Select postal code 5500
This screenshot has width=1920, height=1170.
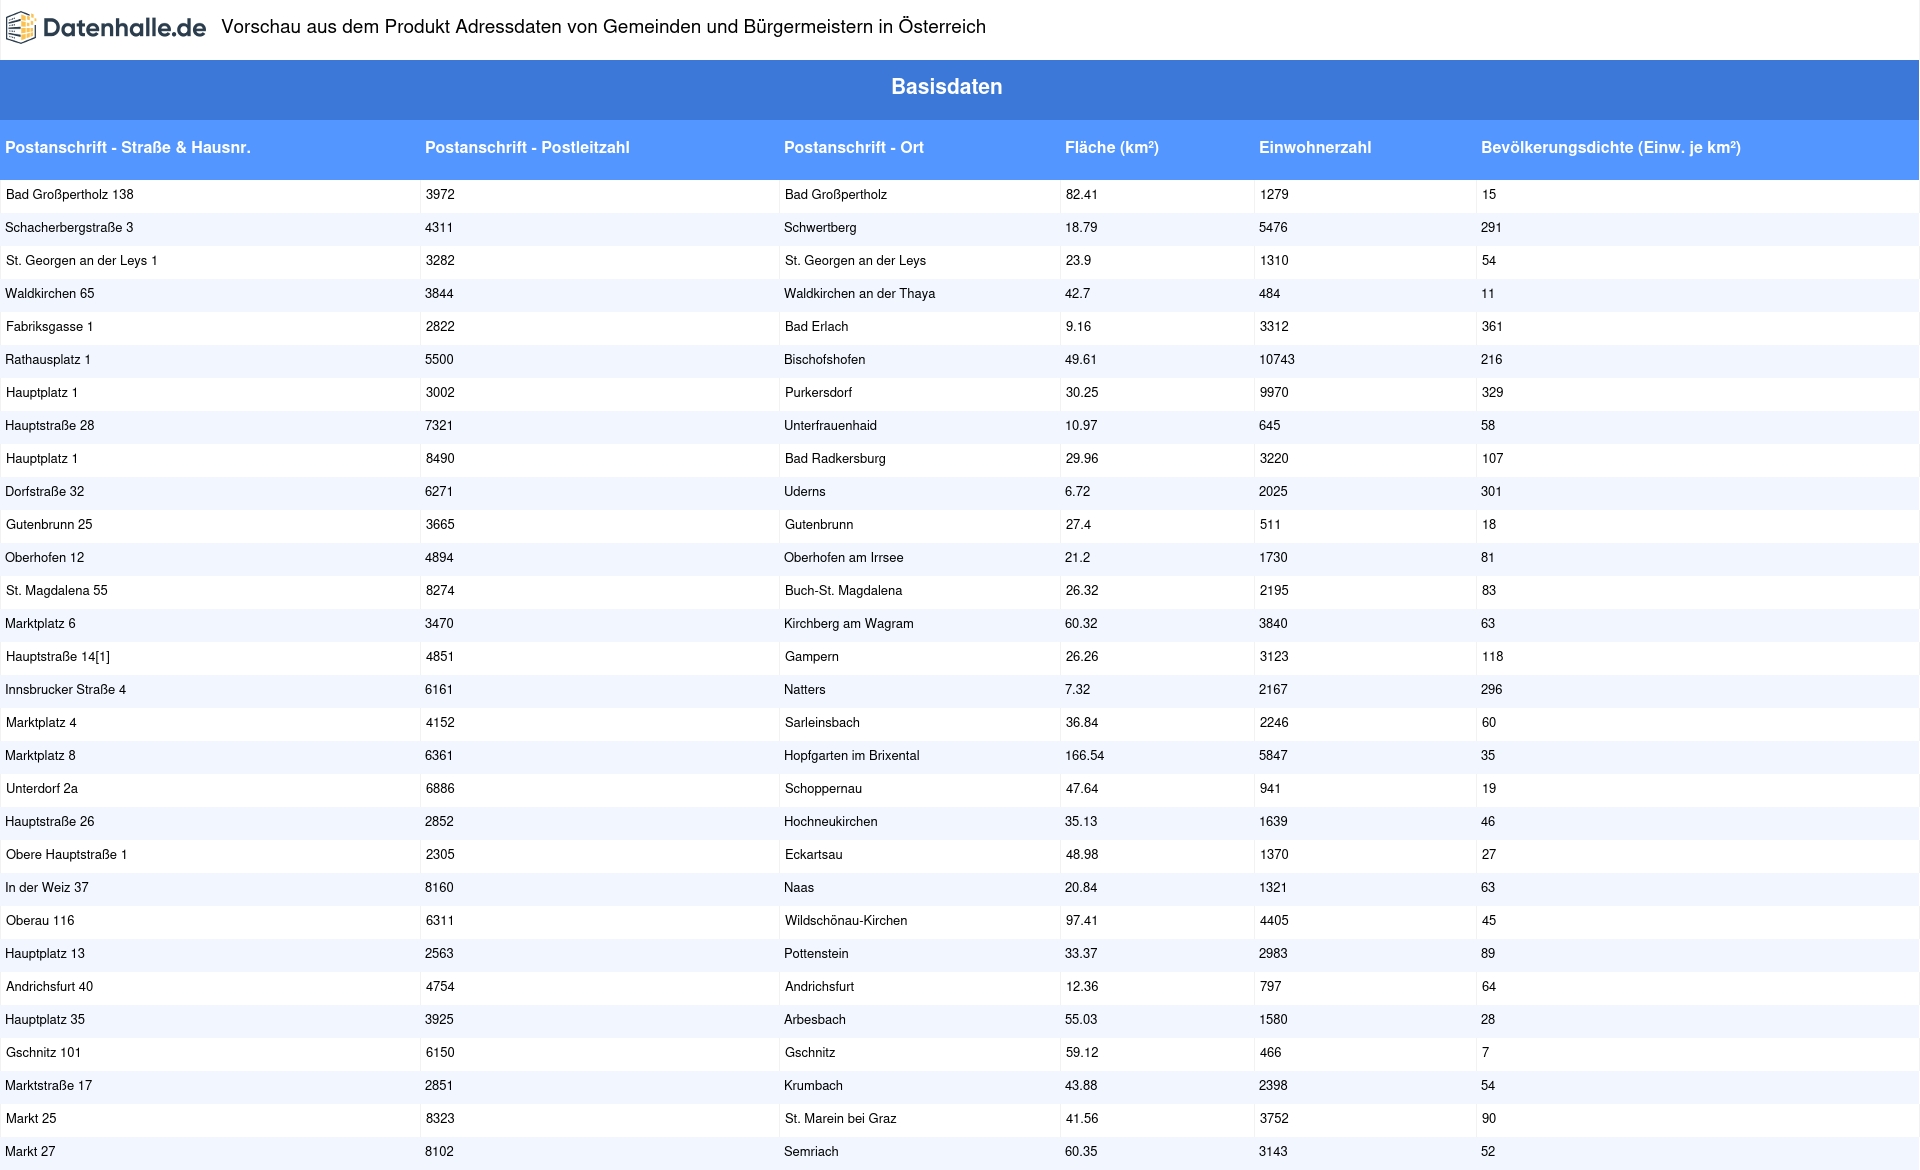pos(440,360)
